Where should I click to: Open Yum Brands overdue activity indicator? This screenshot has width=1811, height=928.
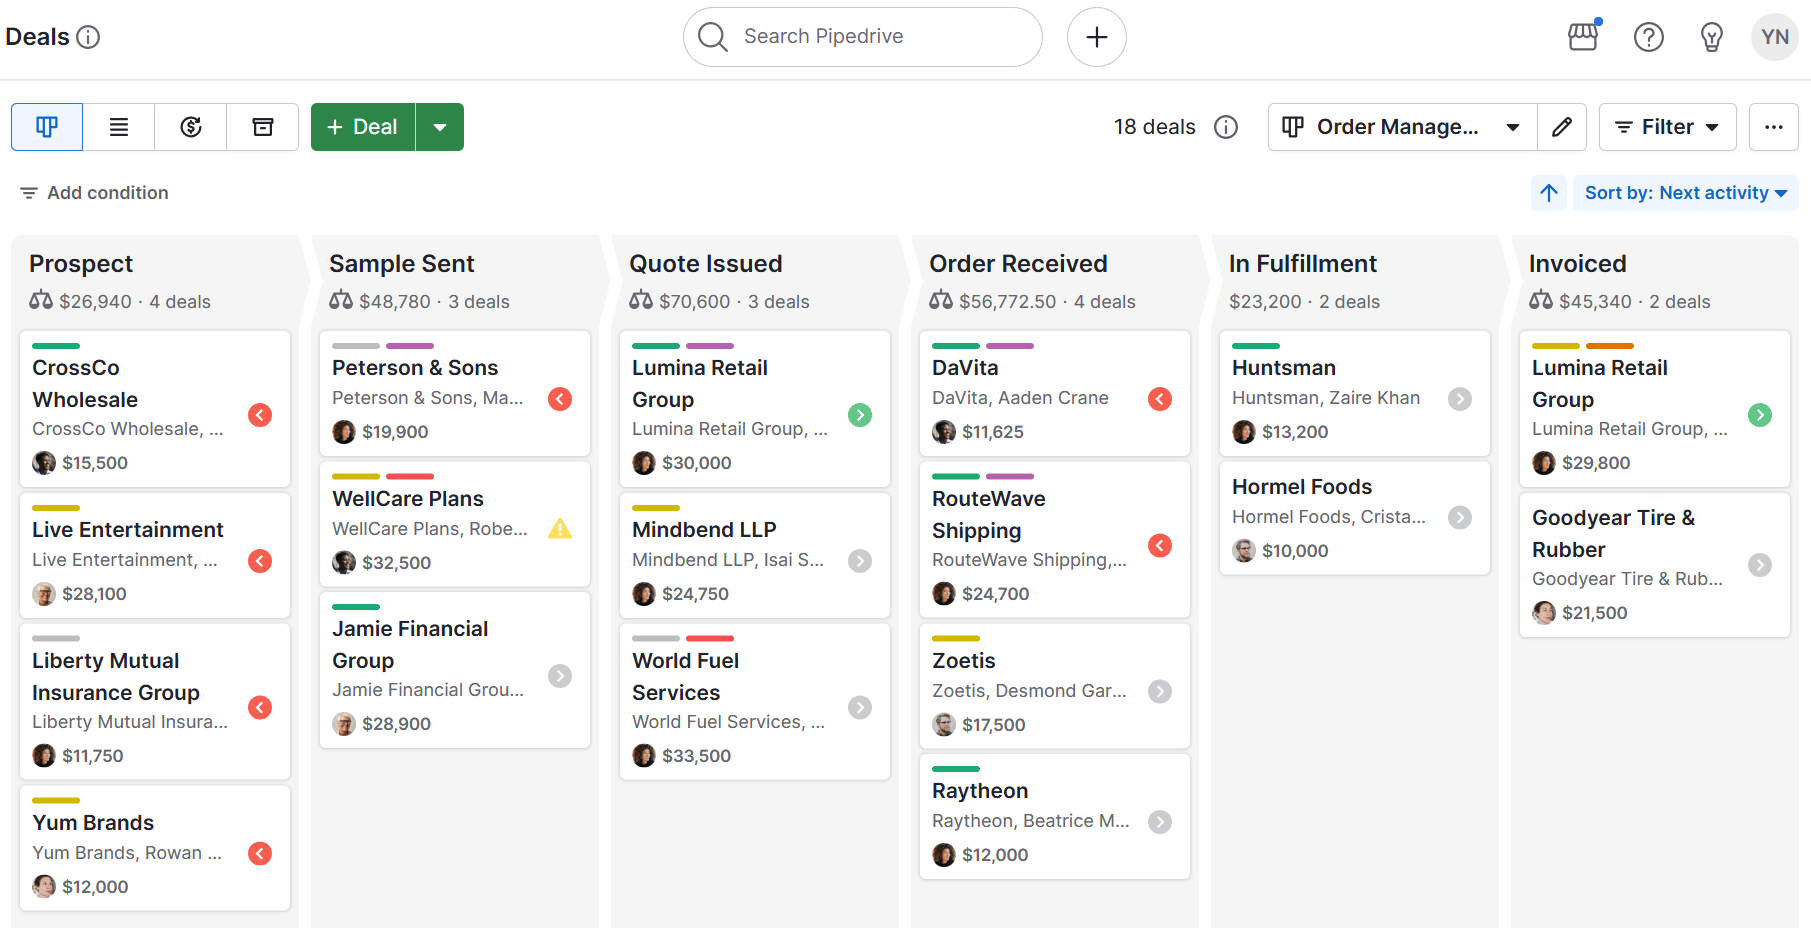coord(260,854)
